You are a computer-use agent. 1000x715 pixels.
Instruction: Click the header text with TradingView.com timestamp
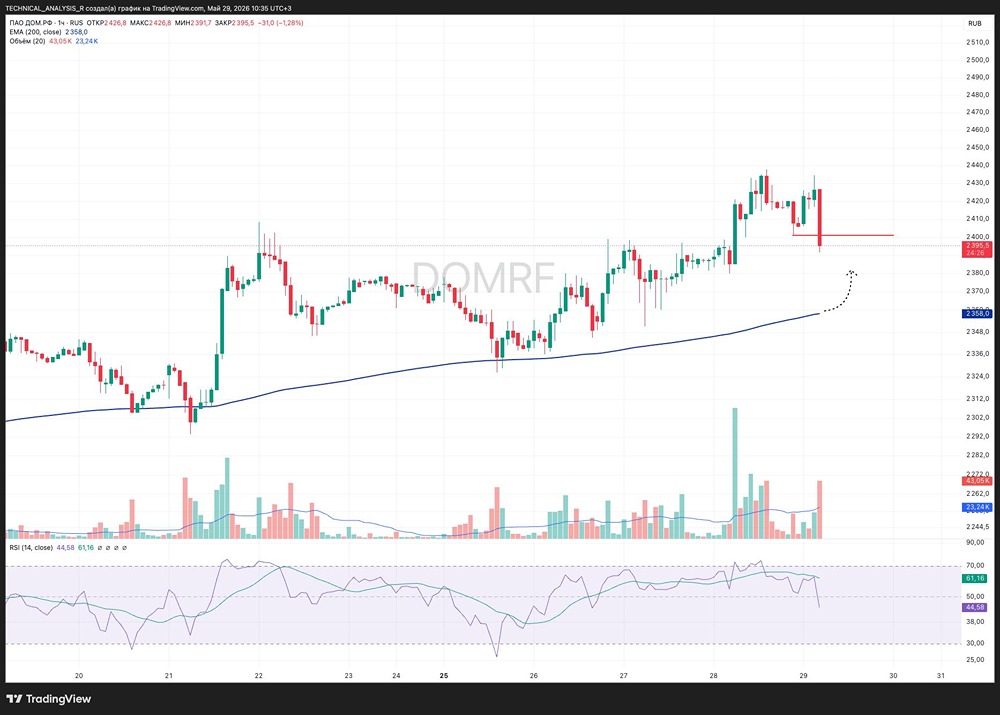[149, 8]
